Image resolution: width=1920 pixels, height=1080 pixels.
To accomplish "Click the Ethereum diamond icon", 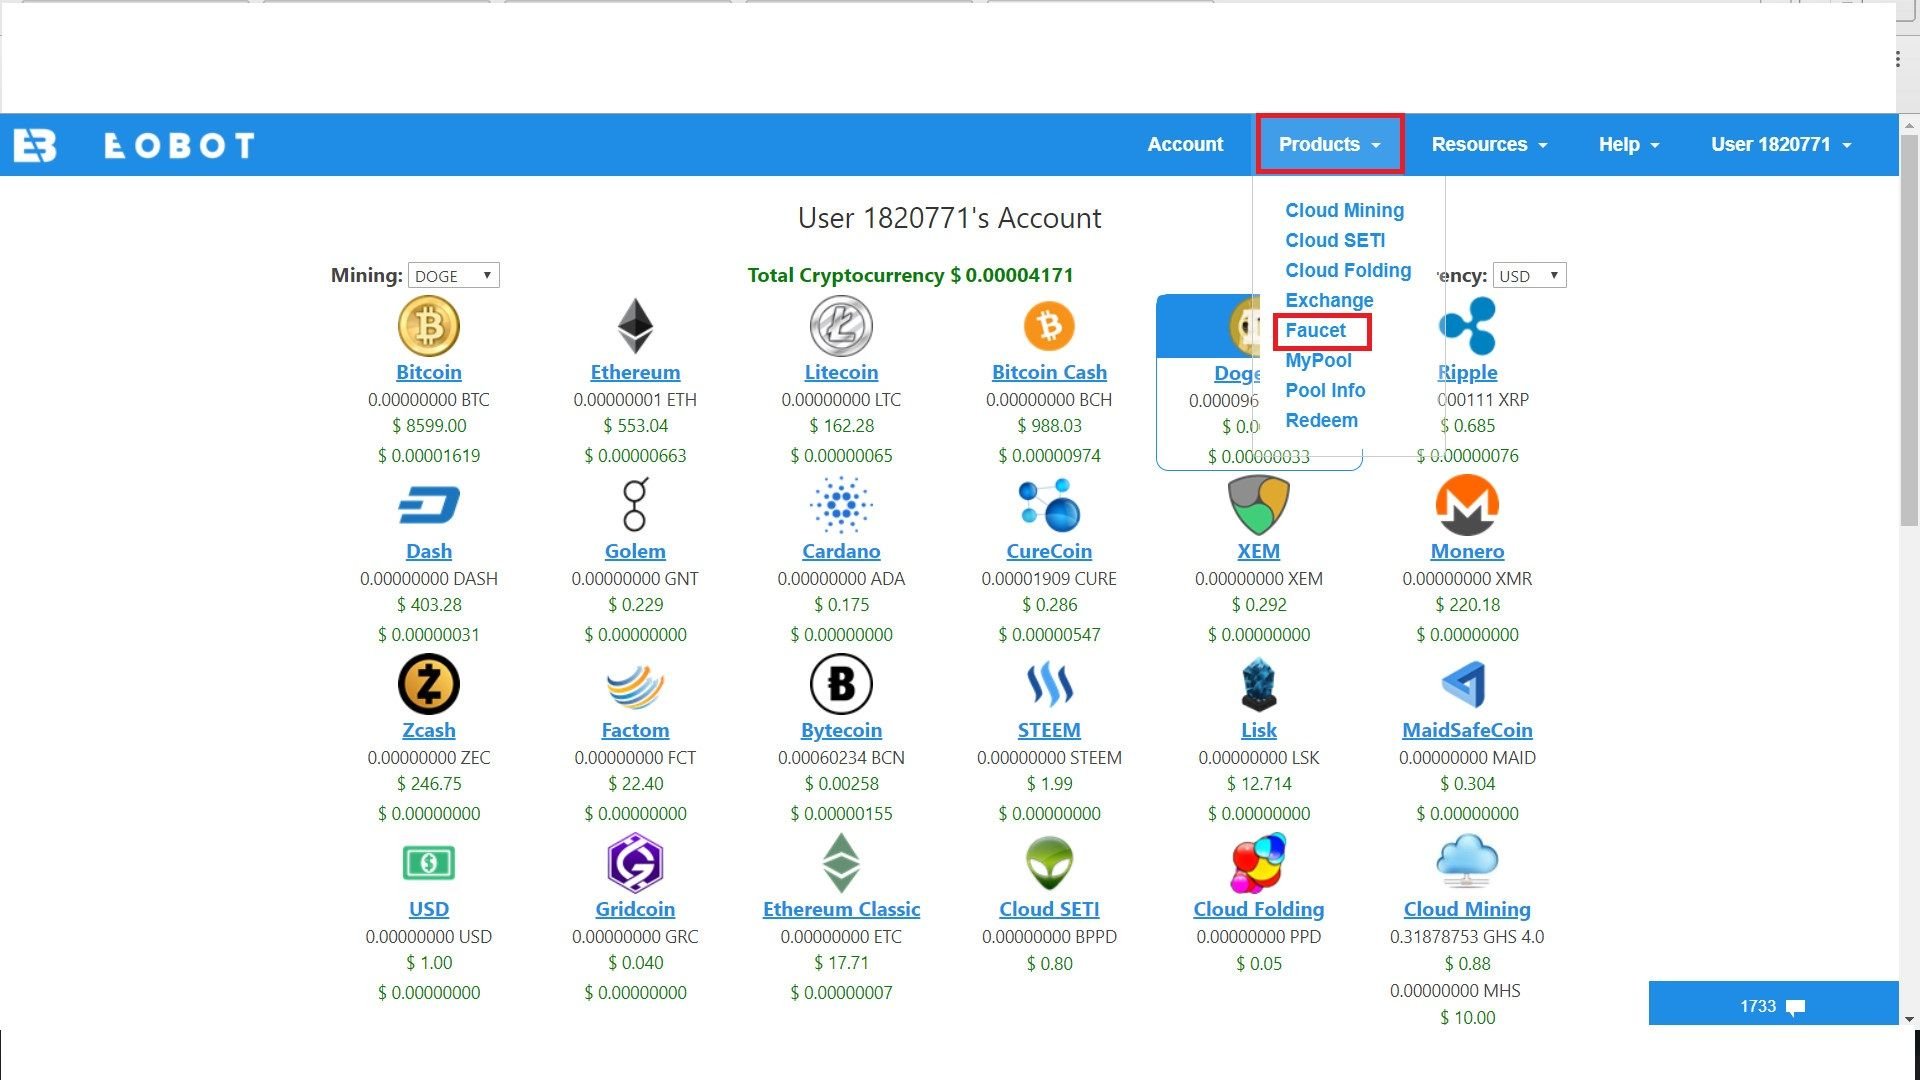I will click(635, 326).
